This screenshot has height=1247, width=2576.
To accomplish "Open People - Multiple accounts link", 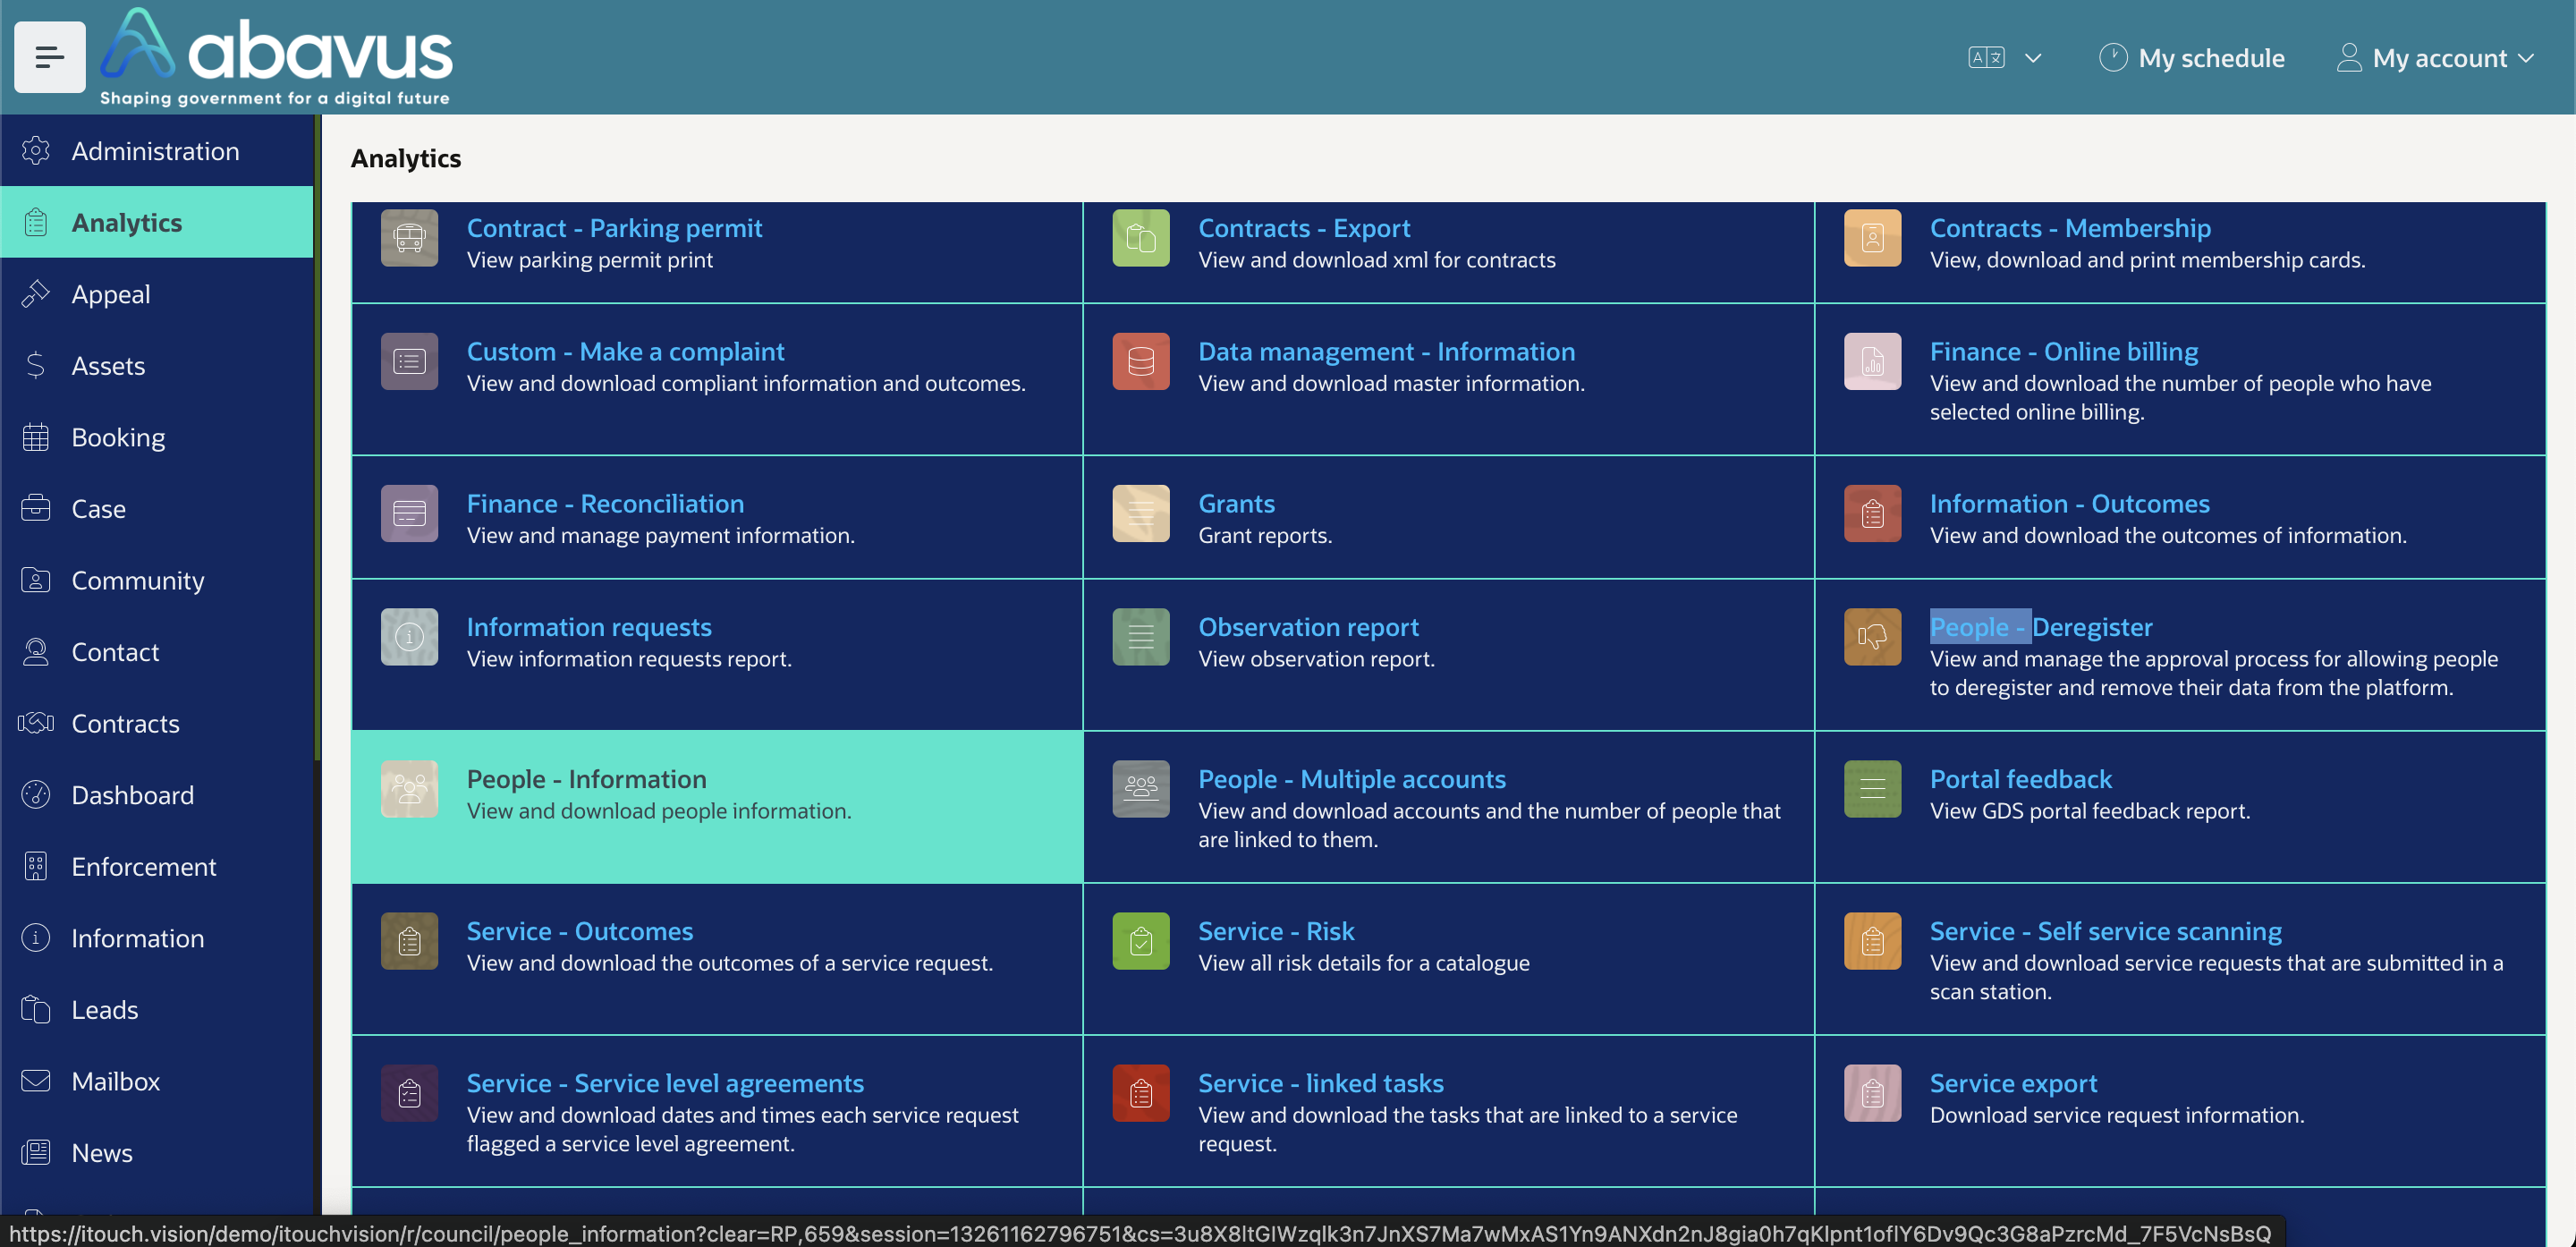I will click(1352, 779).
